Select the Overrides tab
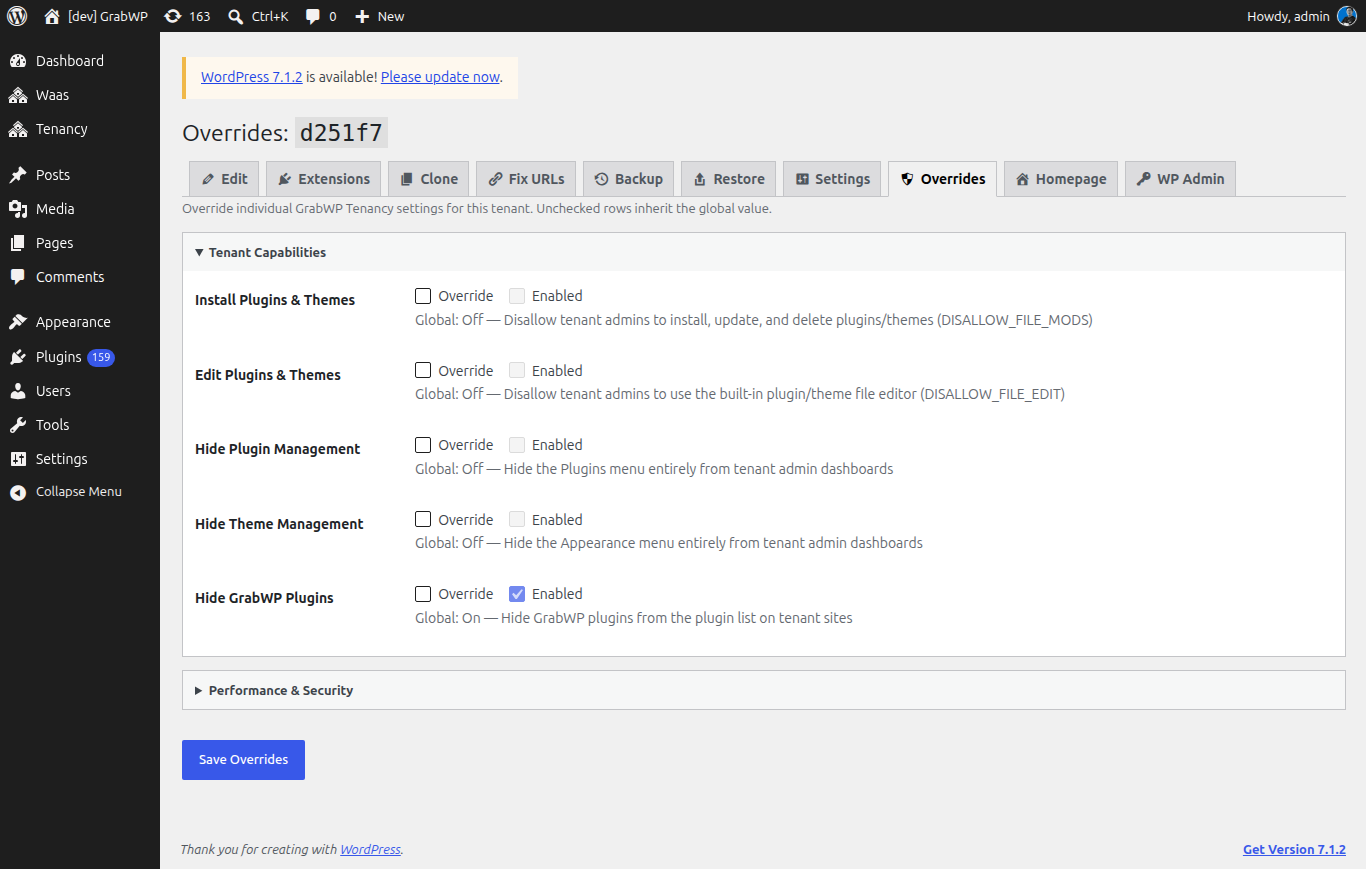Screen dimensions: 1366x869 click(x=943, y=179)
